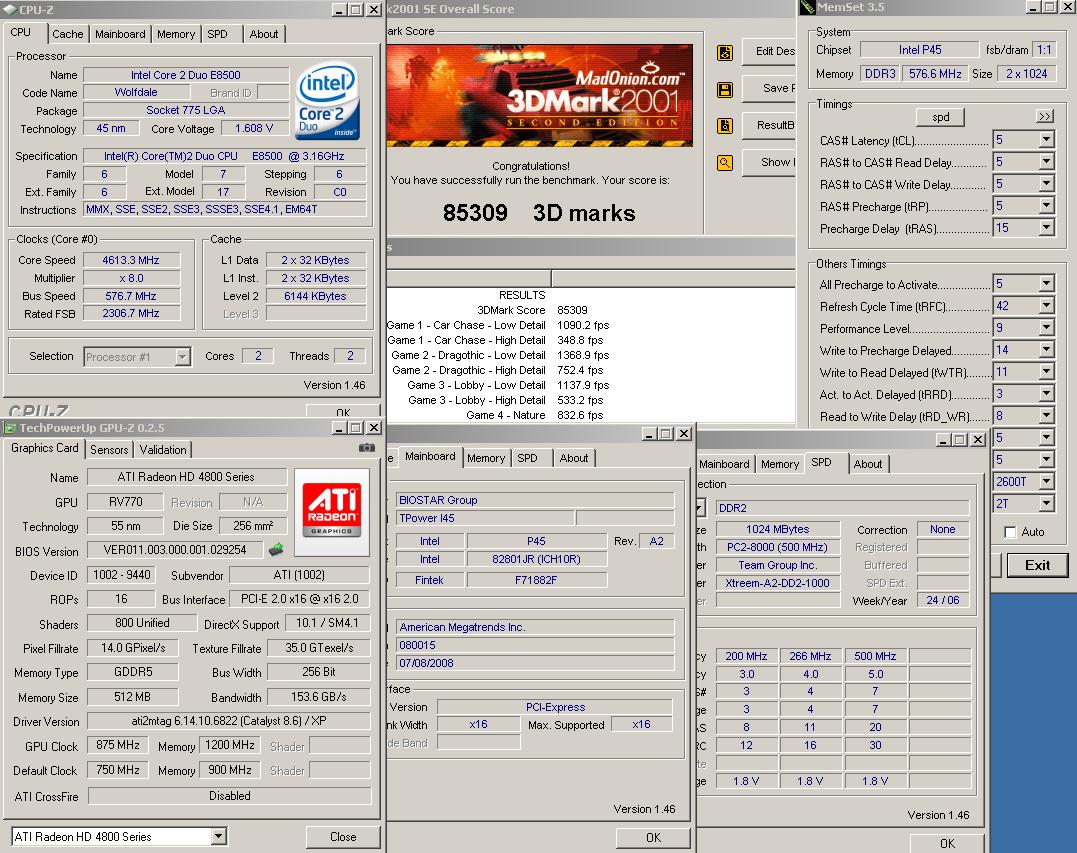
Task: Click the Core Speed value 4613.3 MHz
Action: coord(131,260)
